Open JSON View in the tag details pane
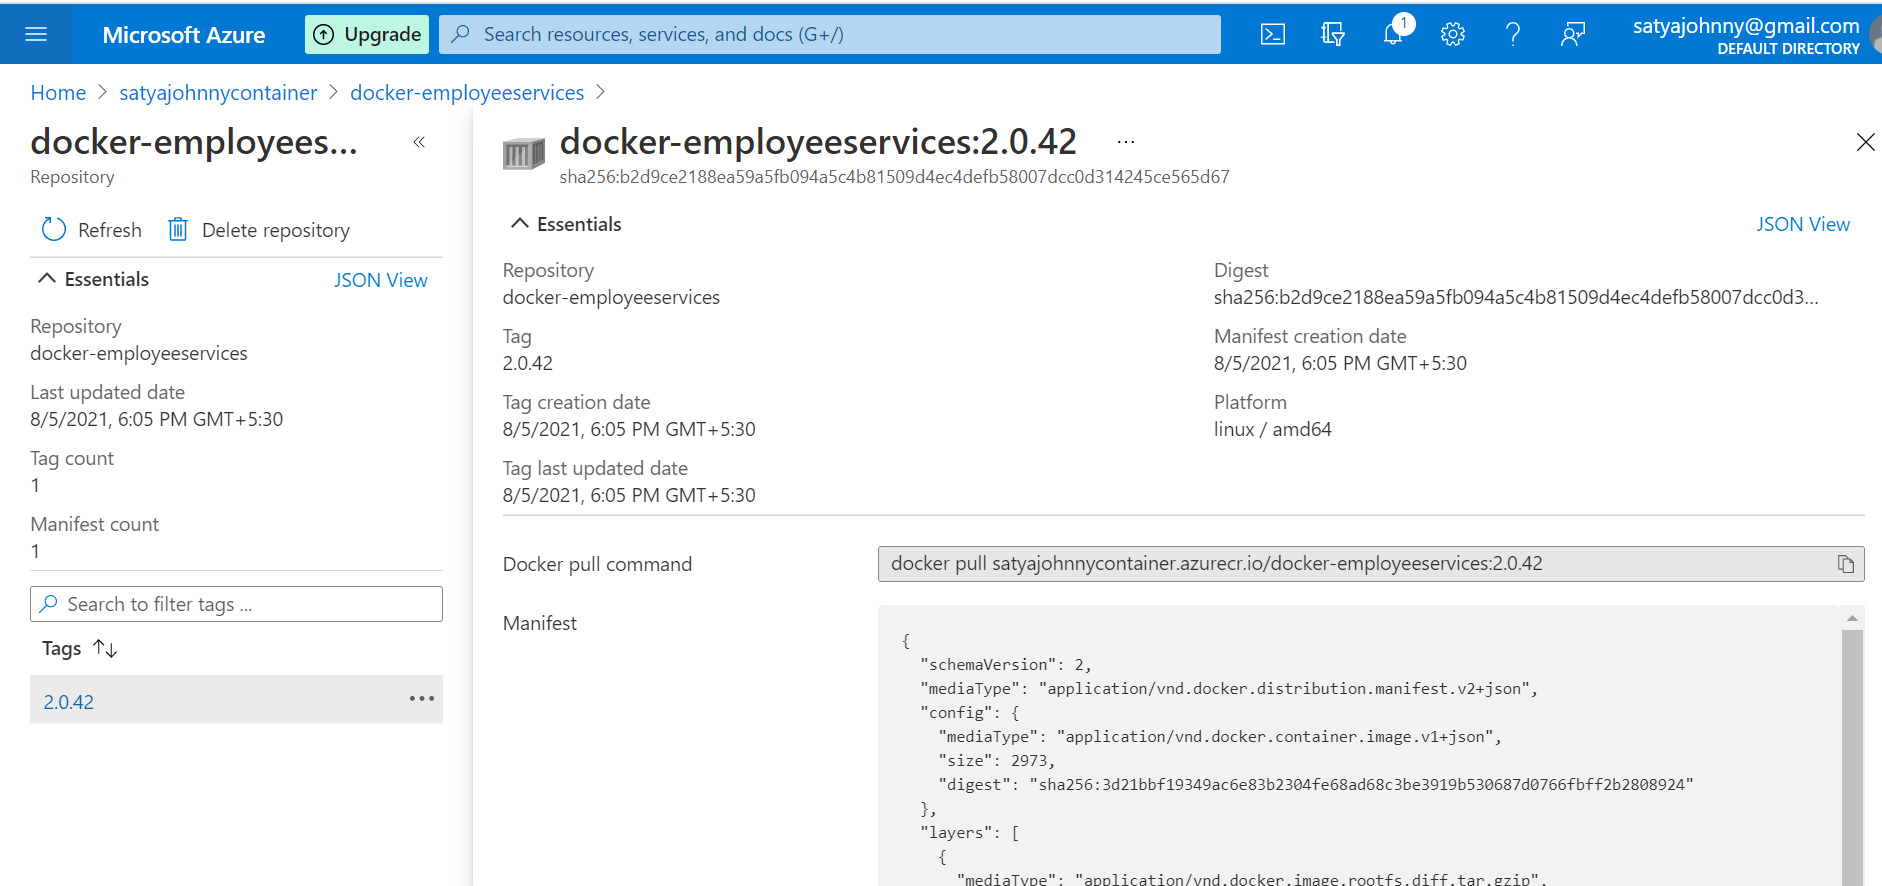This screenshot has height=886, width=1882. pos(1802,224)
